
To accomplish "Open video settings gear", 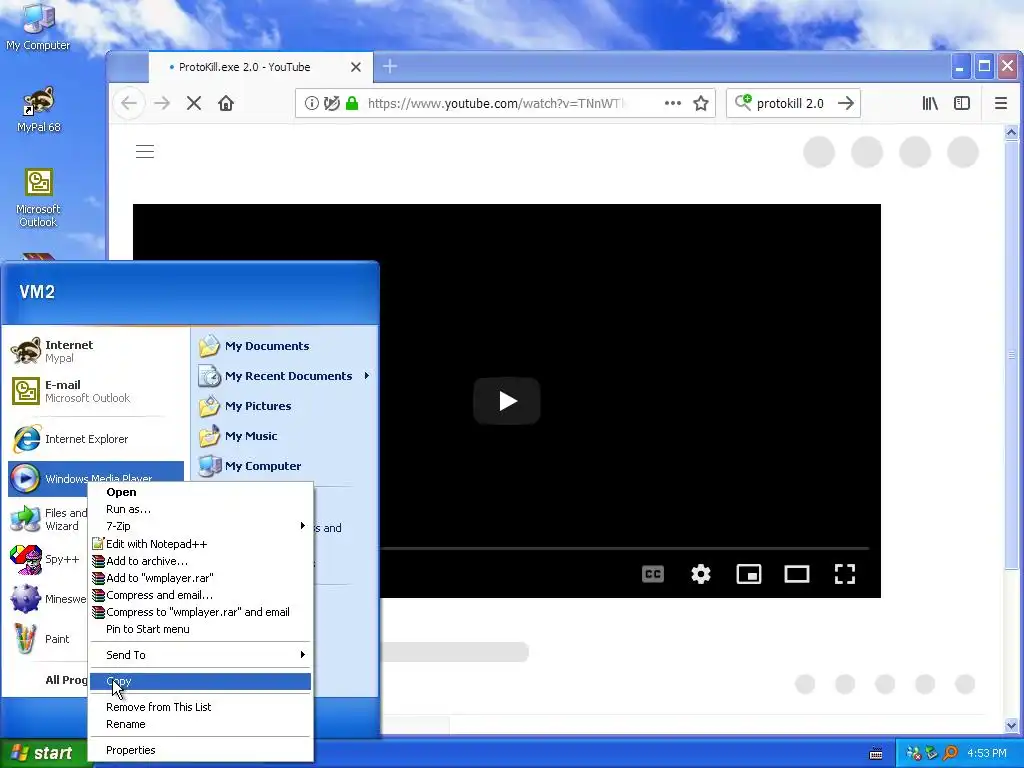I will 701,574.
